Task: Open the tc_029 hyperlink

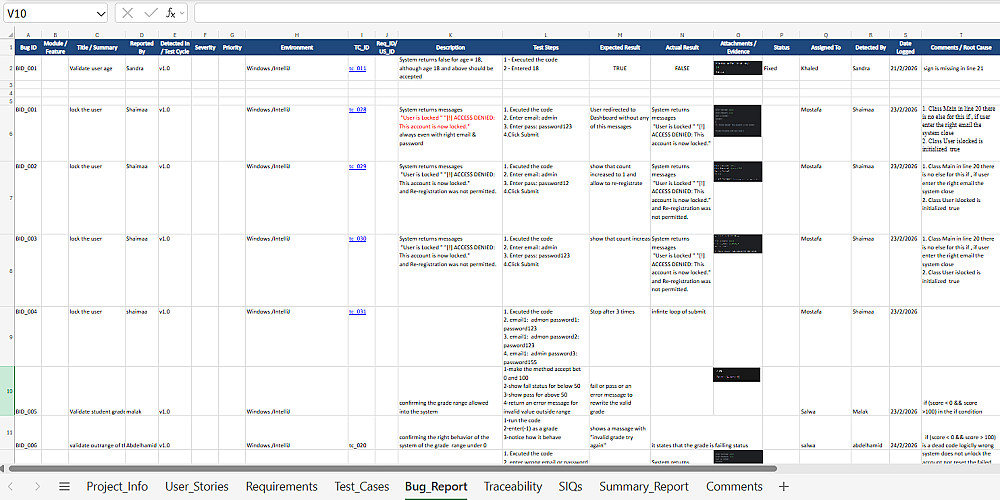Action: [357, 166]
